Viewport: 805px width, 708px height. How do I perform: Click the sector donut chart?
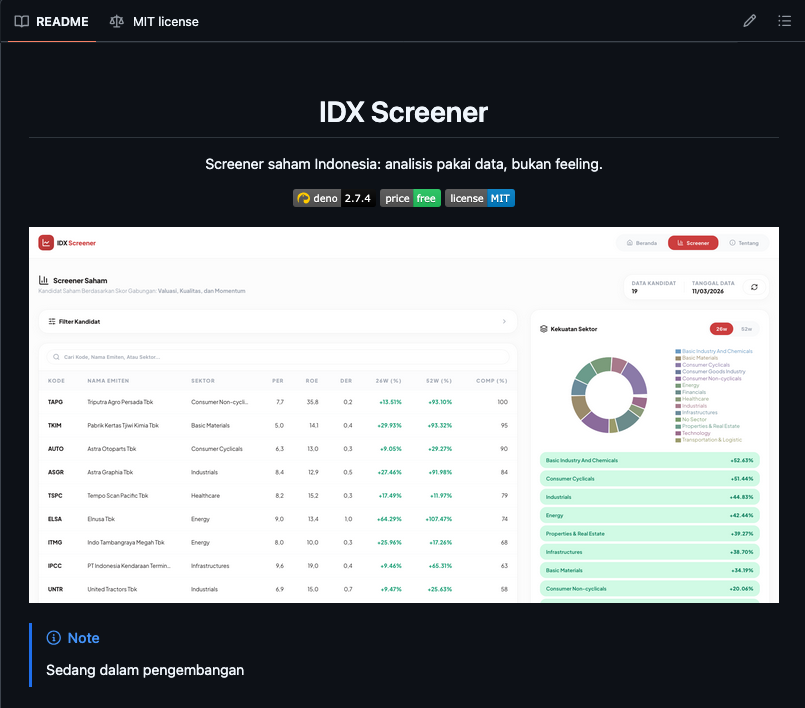609,395
